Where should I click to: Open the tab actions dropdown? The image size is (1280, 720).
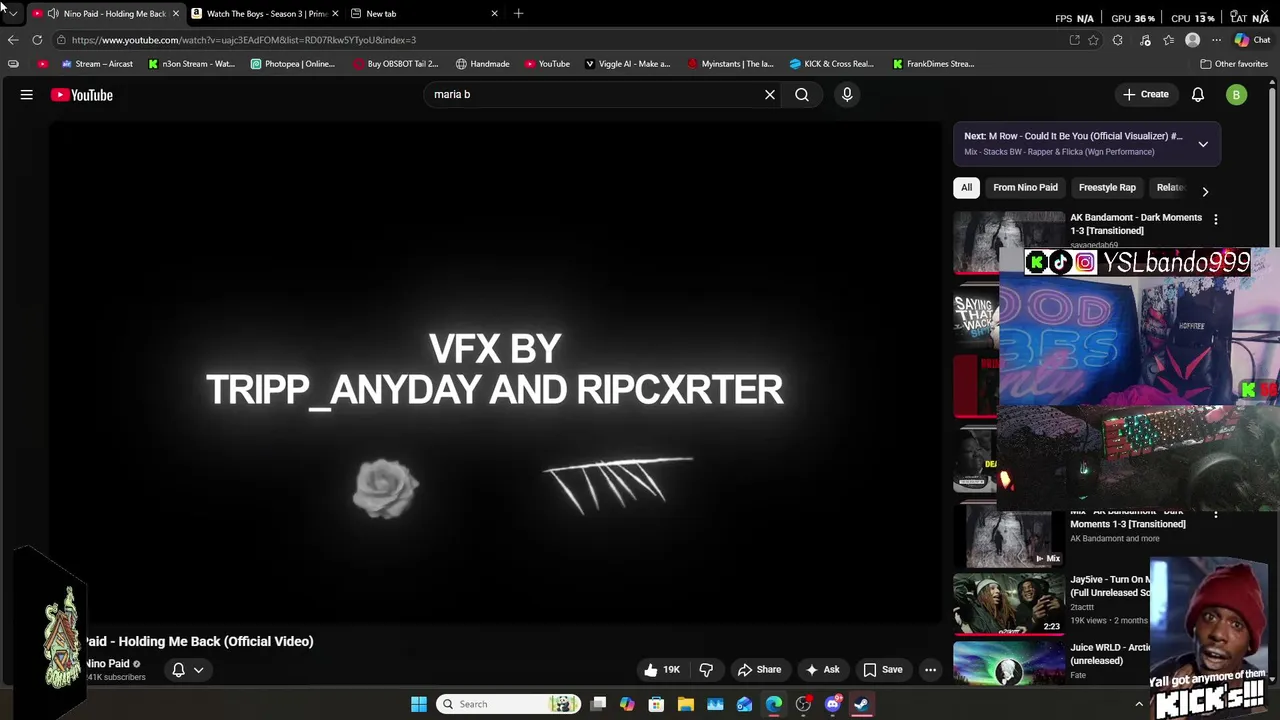click(x=12, y=14)
